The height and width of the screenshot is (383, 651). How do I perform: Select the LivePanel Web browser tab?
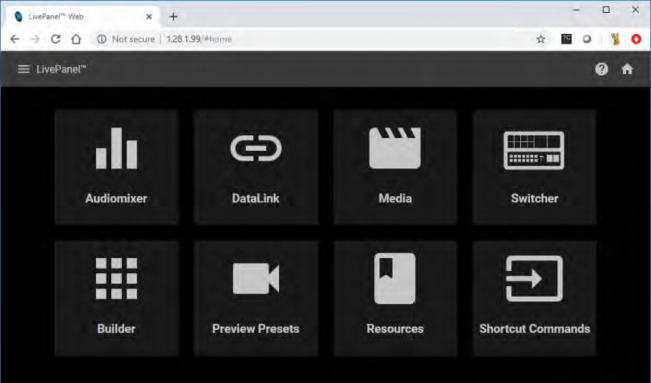click(82, 17)
